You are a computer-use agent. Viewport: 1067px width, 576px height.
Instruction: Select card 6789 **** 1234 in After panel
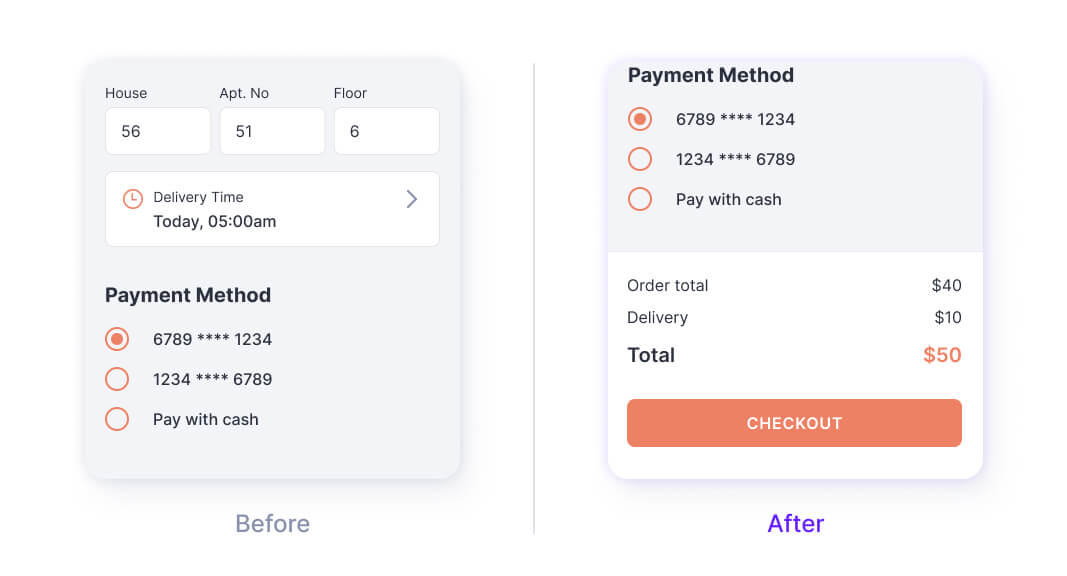(x=640, y=119)
